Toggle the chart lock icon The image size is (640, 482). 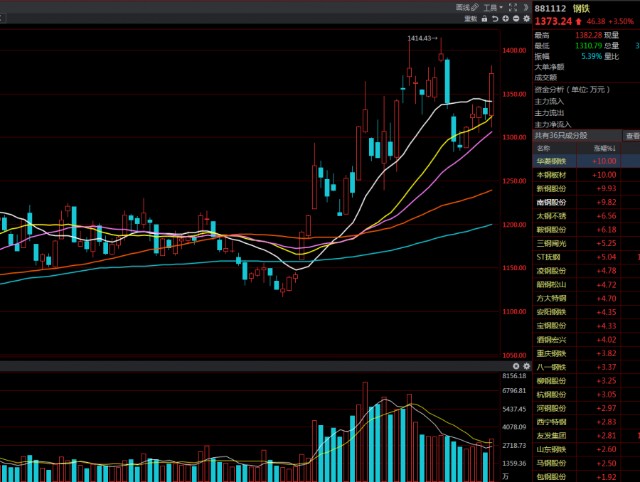point(485,18)
